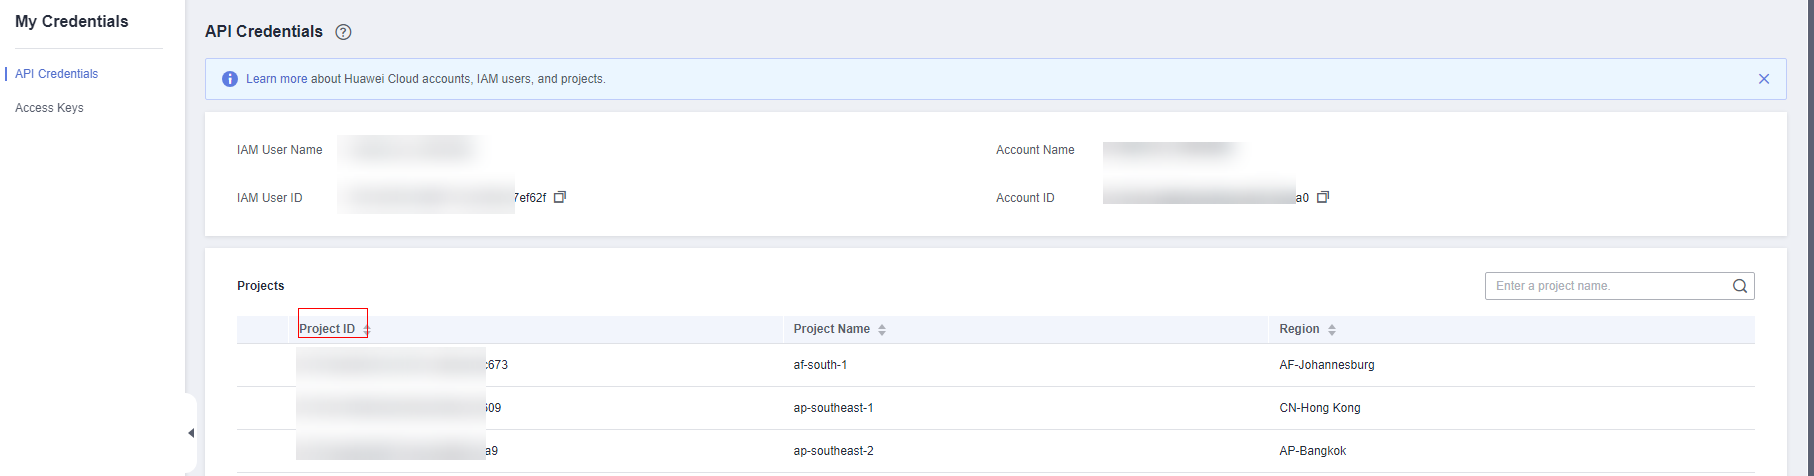Click the CN-Hong Kong region cell
The width and height of the screenshot is (1814, 476).
point(1319,408)
